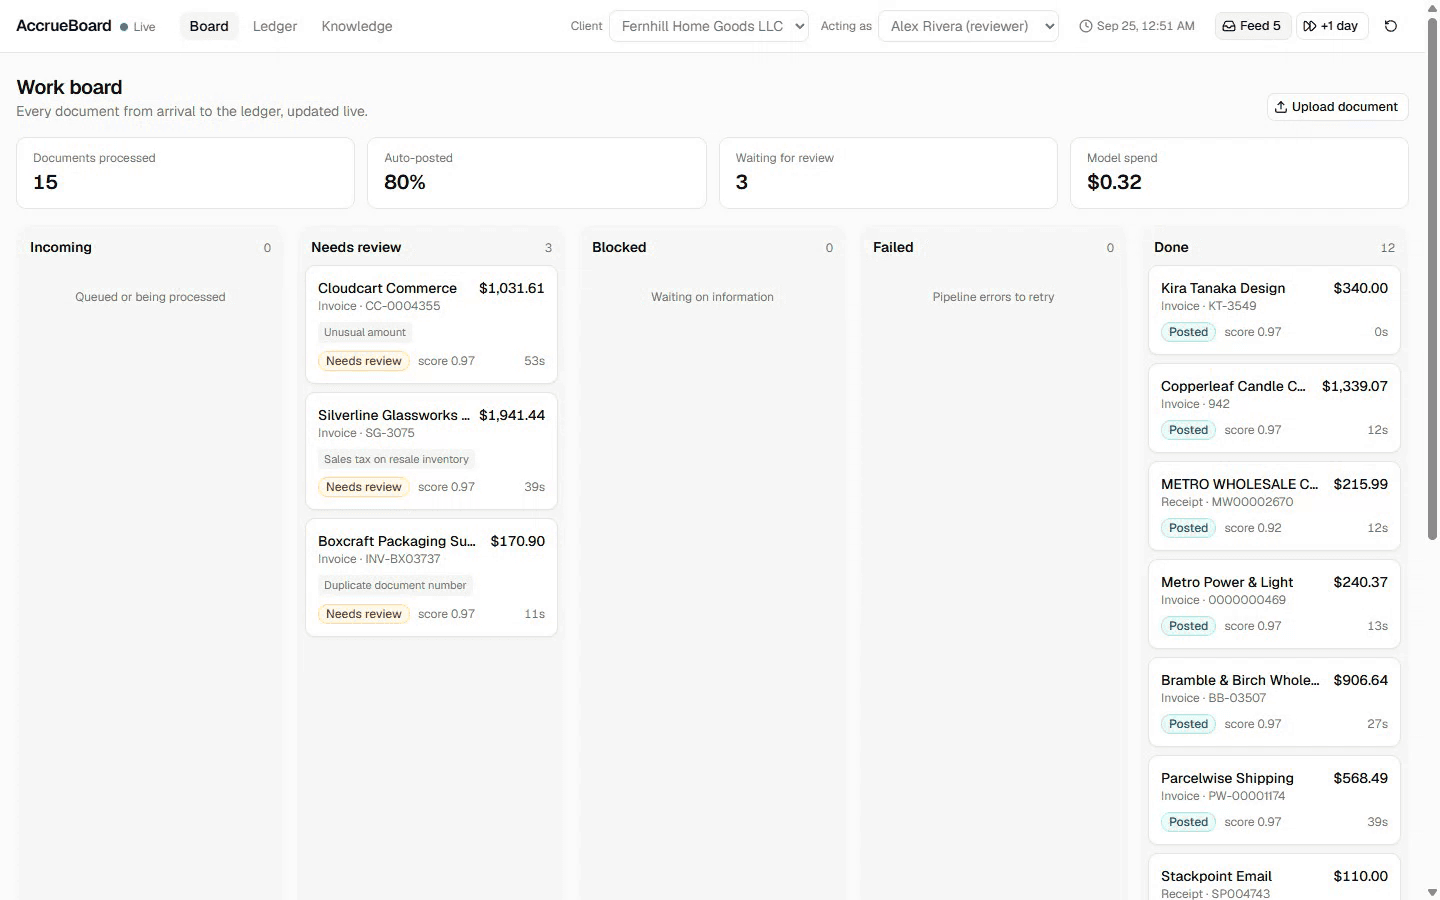Open the Boxcraft Packaging invoice card
1440x900 pixels.
[431, 577]
